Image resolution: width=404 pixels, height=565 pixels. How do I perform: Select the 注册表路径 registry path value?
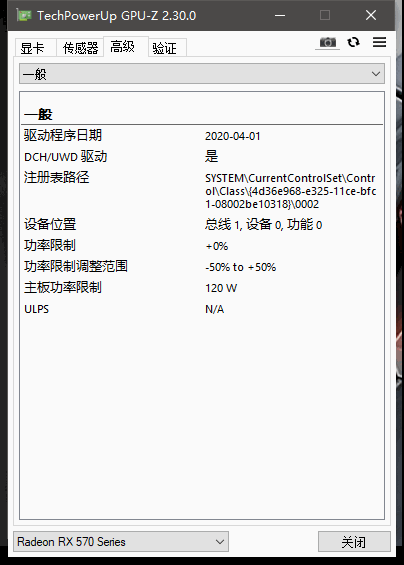tap(290, 191)
